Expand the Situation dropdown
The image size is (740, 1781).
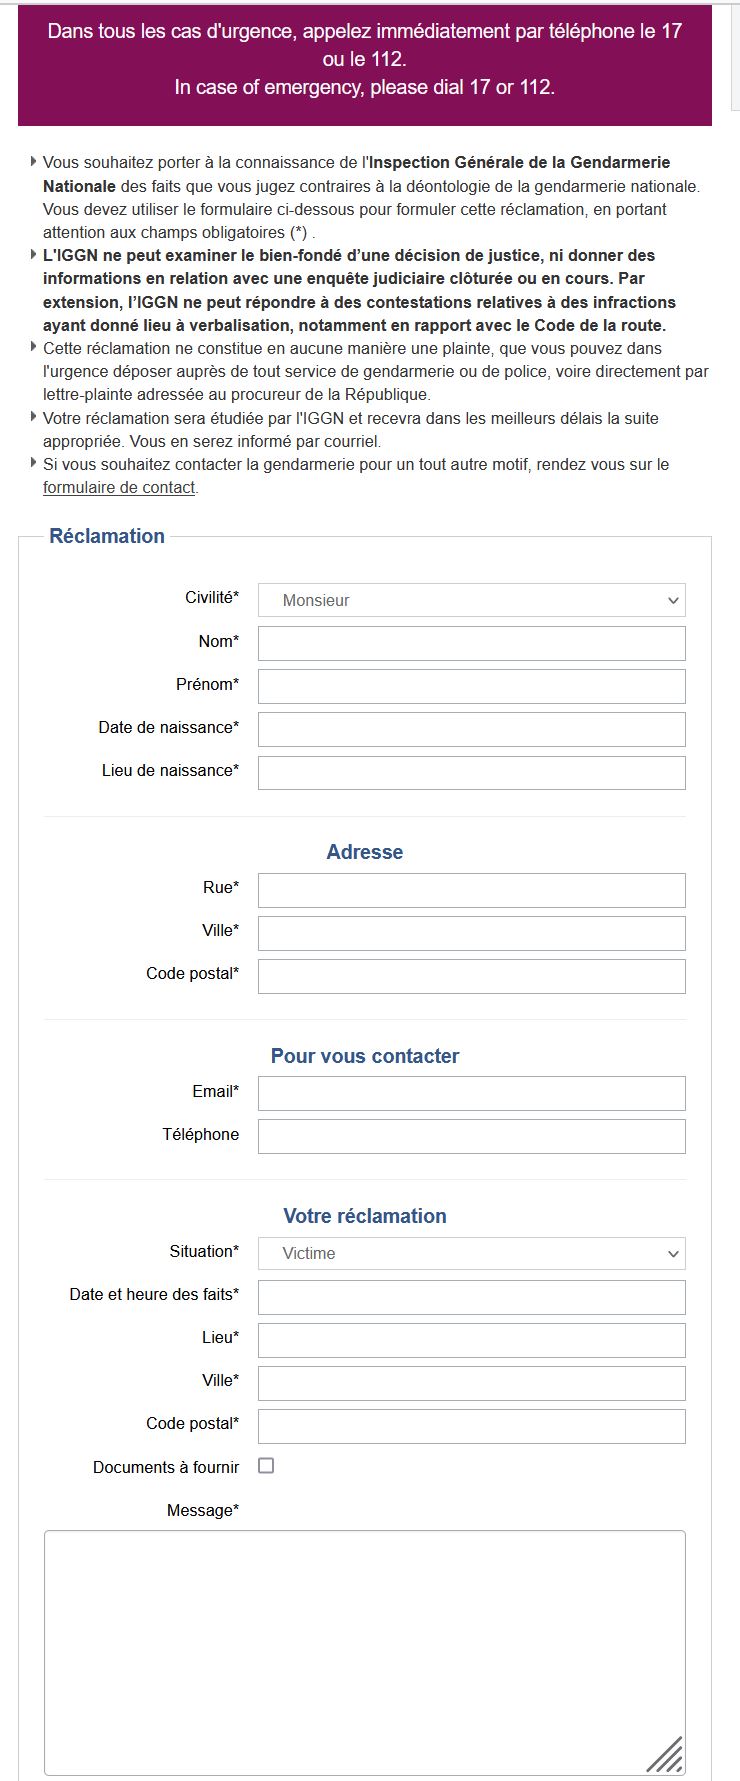(470, 1253)
